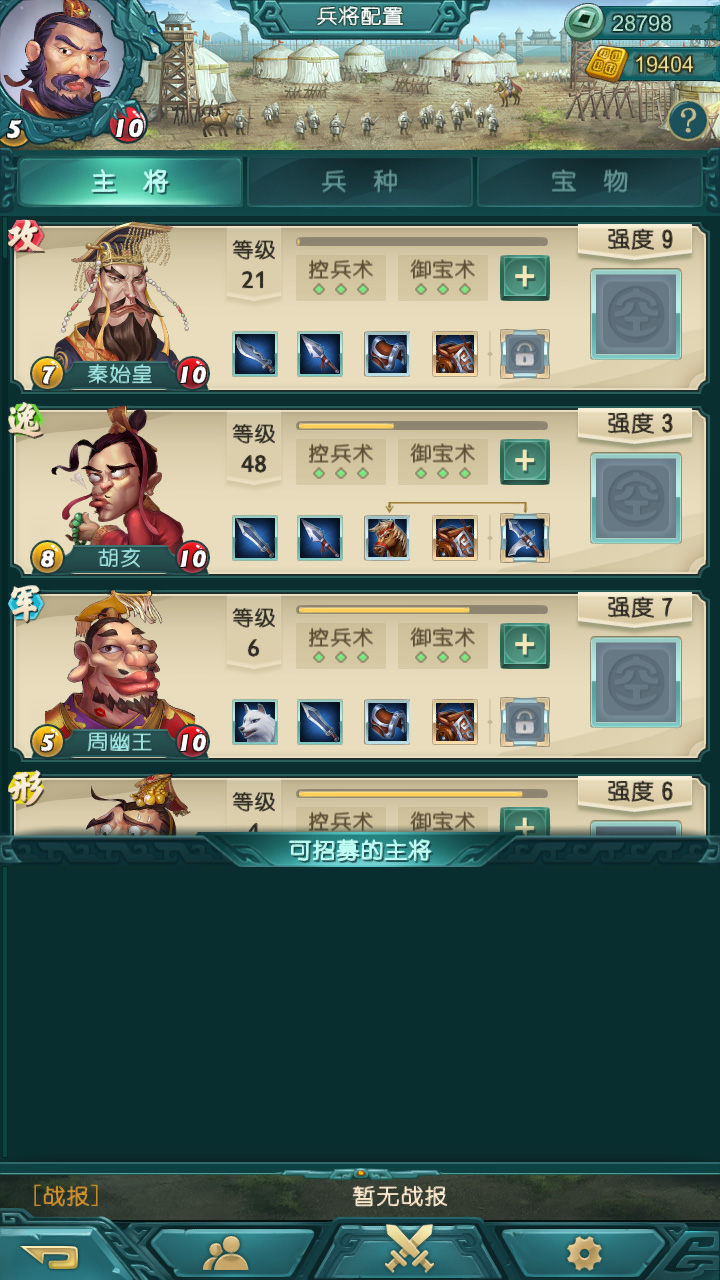Image resolution: width=720 pixels, height=1280 pixels.
Task: Open the 战报 battle report label
Action: click(66, 1196)
